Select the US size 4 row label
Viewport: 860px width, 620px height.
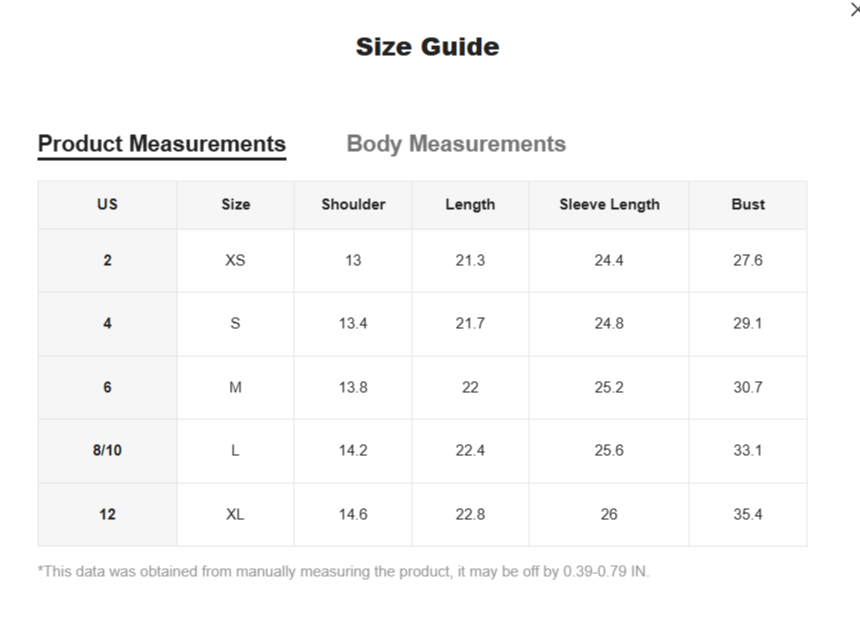click(x=107, y=324)
